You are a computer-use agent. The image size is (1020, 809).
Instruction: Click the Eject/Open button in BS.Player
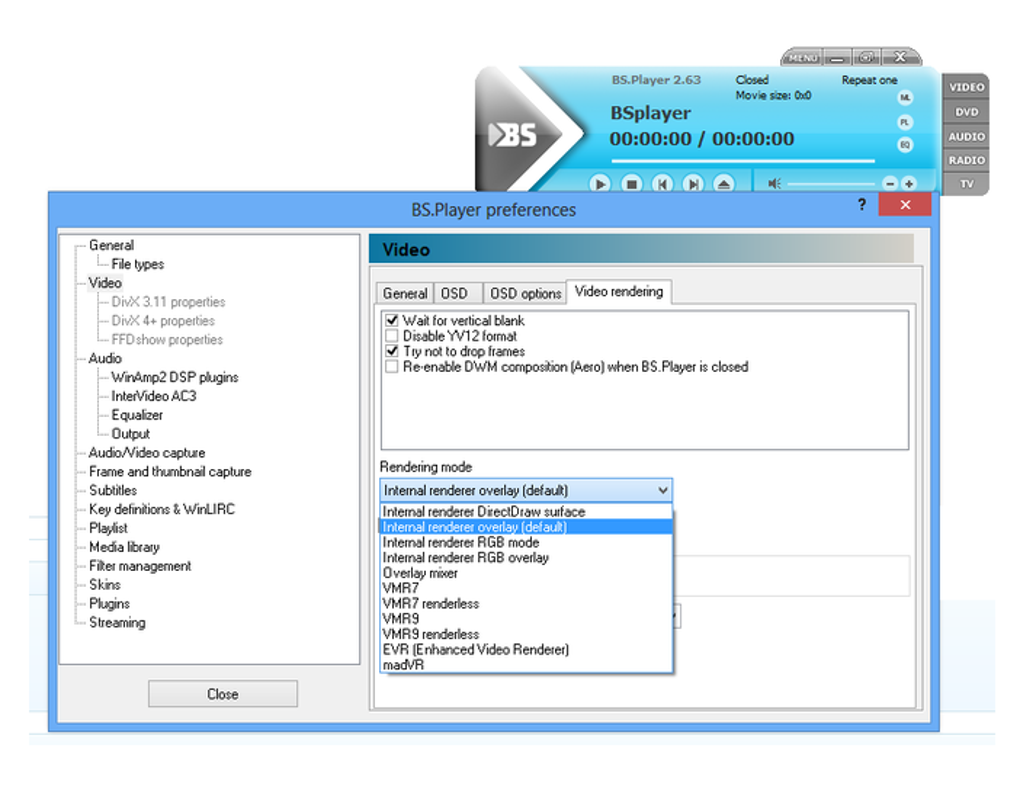(723, 184)
